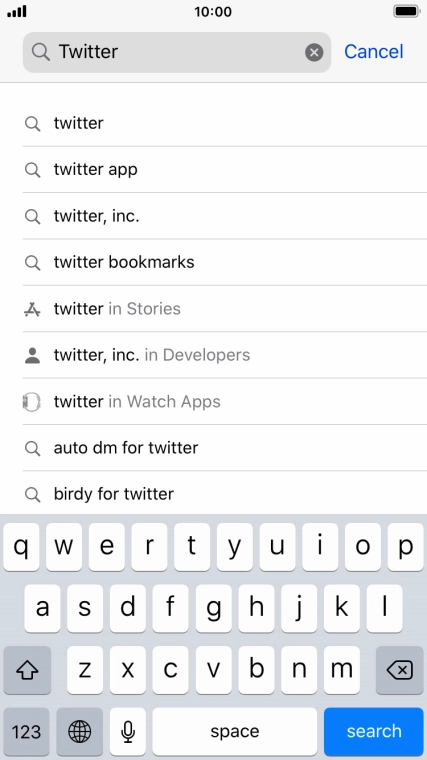Image resolution: width=427 pixels, height=760 pixels.
Task: Tap the letter q key
Action: tap(21, 547)
